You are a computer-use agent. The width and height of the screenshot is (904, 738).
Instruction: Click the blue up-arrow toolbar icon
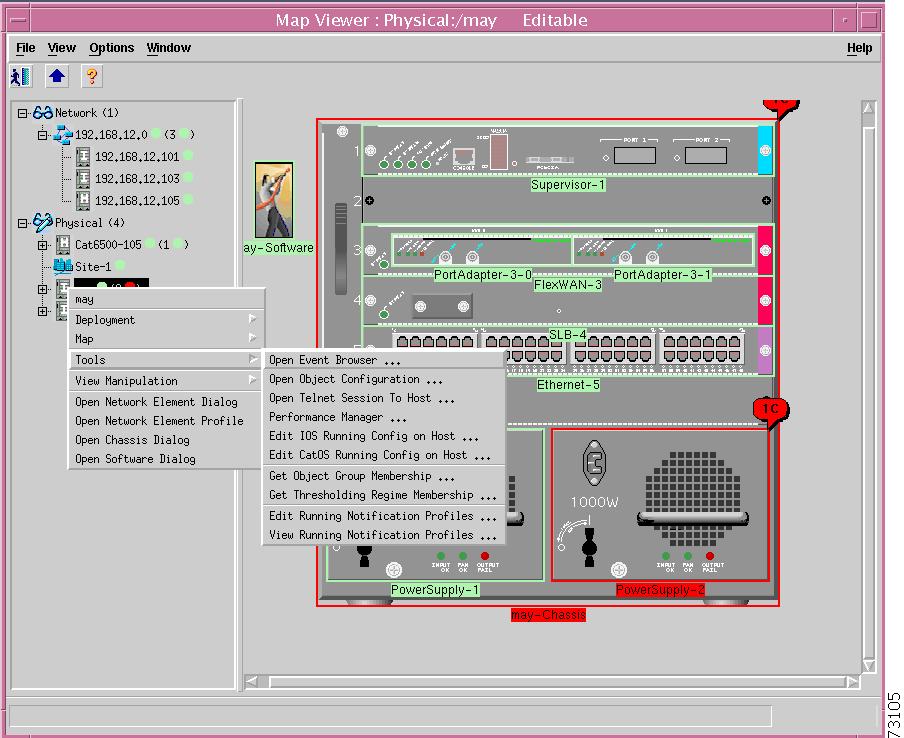coord(56,77)
